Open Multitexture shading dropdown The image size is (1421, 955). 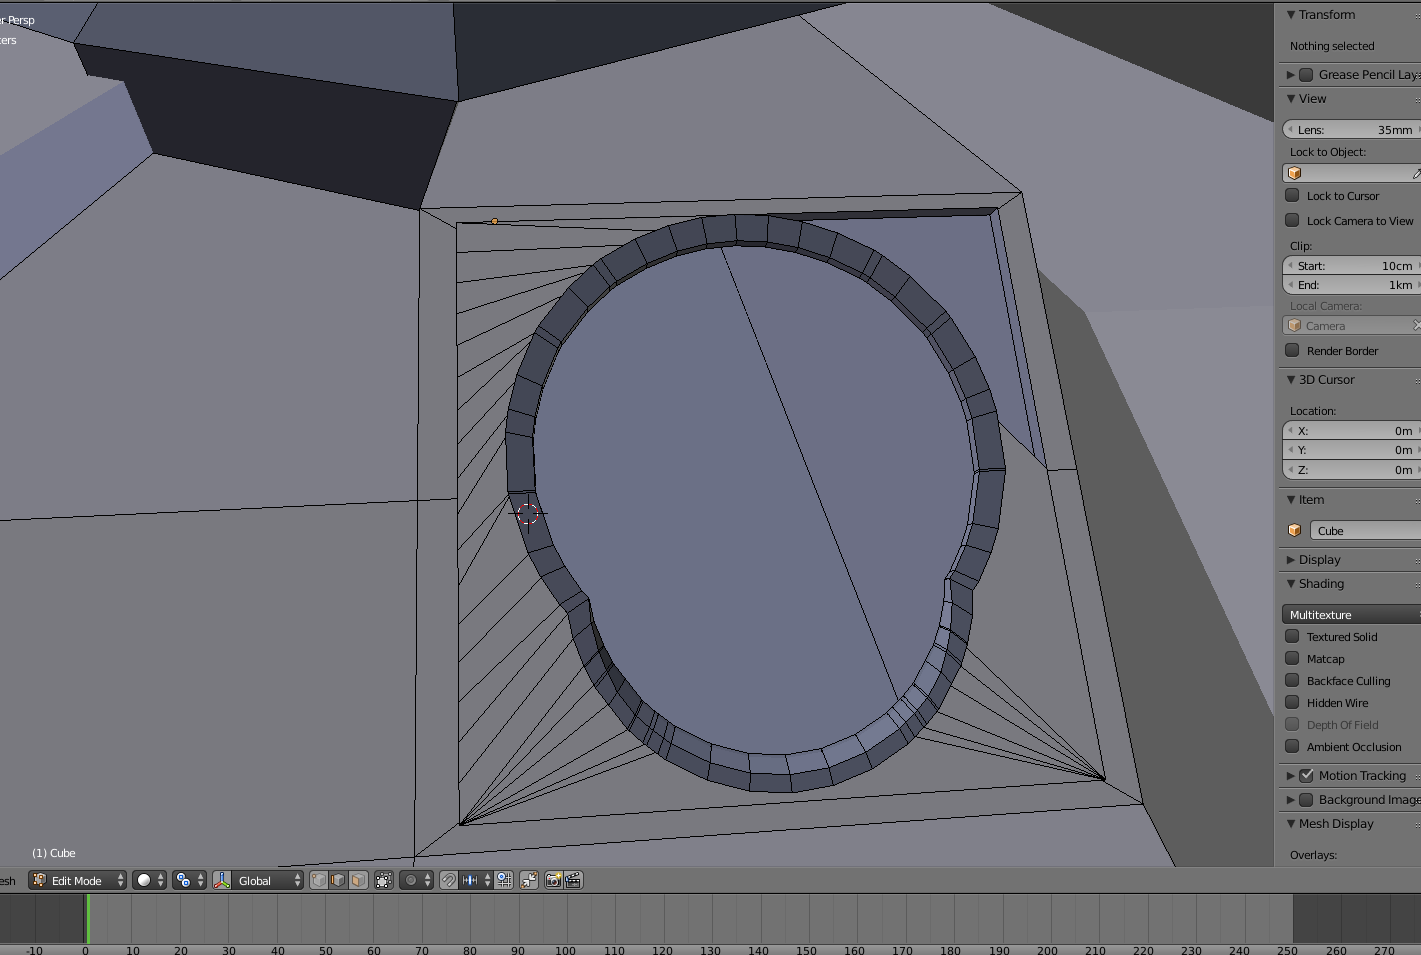tap(1352, 614)
